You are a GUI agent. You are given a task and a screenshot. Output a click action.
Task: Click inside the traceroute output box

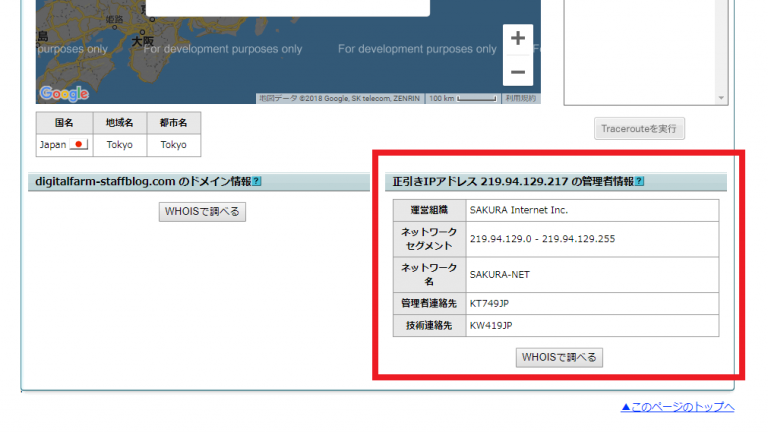coord(640,51)
